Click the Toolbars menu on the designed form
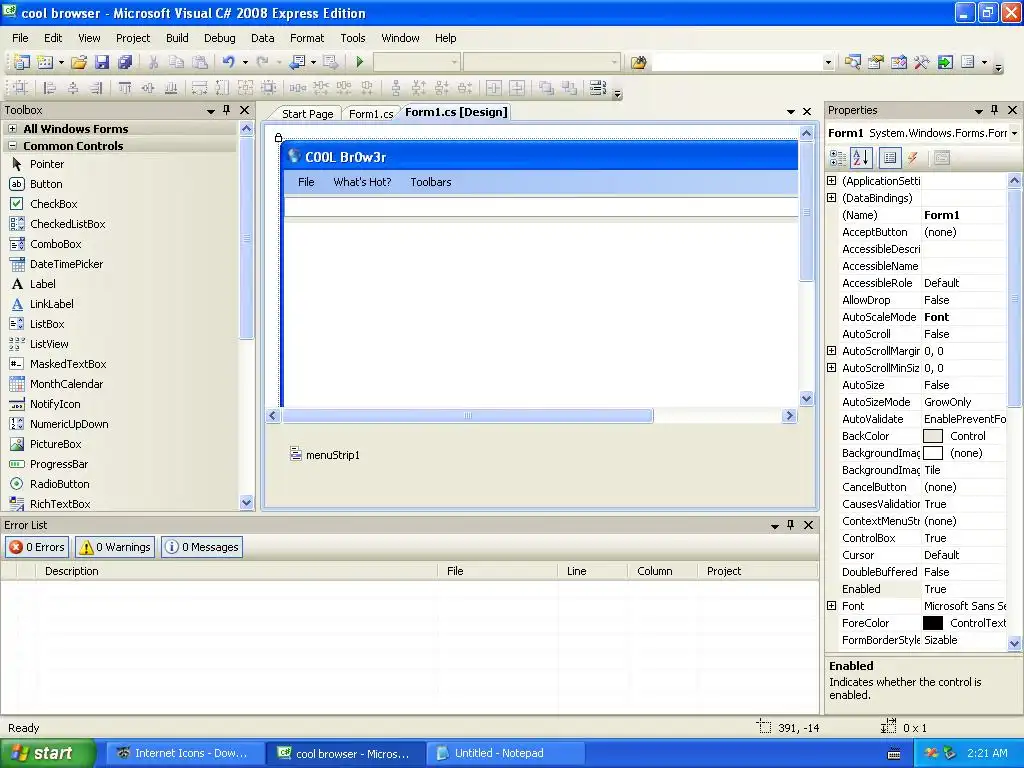 tap(431, 182)
